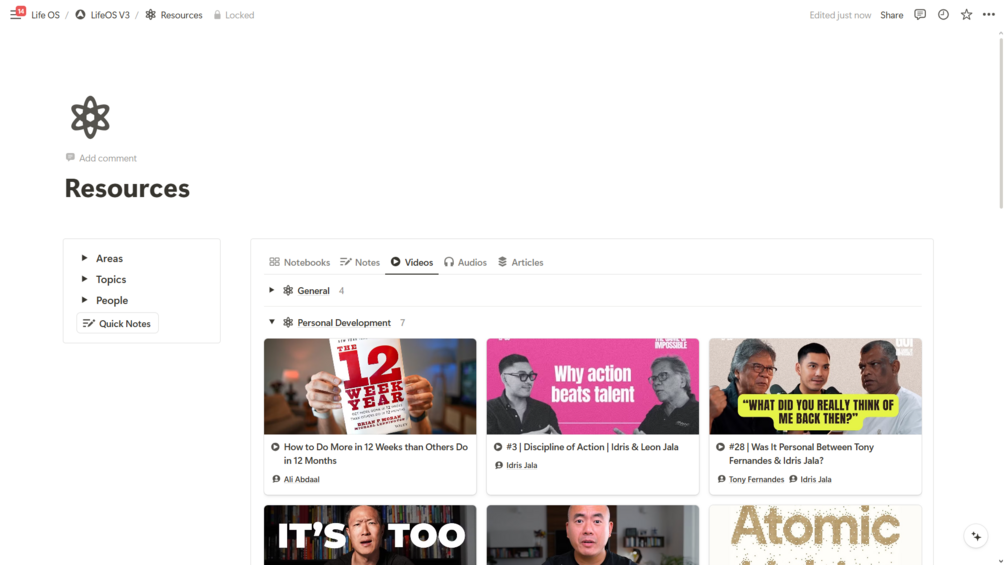Click the count 7 beside Personal Development
This screenshot has height=565, width=1005.
pos(403,323)
